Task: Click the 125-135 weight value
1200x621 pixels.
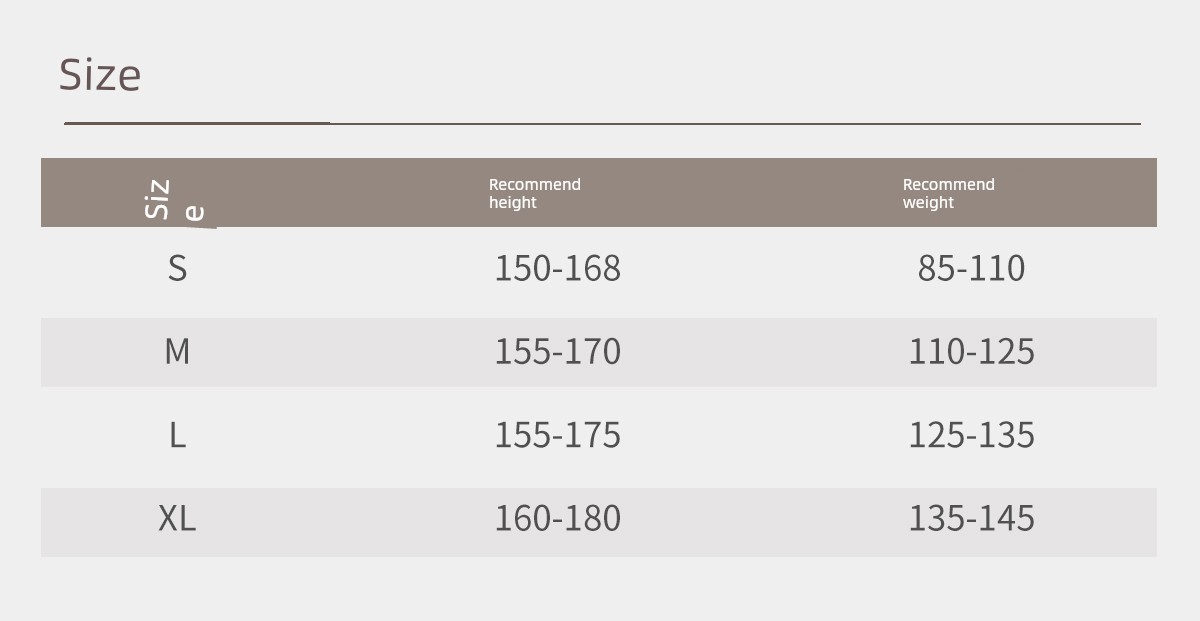Action: (971, 435)
